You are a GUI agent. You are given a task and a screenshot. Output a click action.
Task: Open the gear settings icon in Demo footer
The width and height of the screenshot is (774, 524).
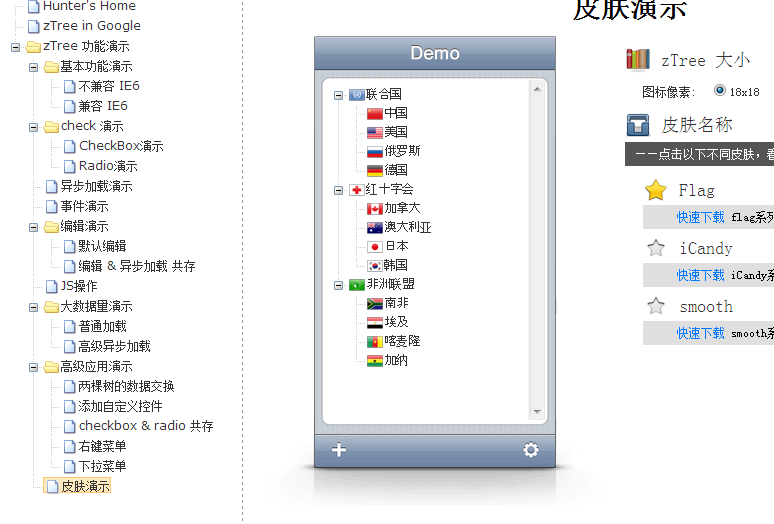pyautogui.click(x=531, y=449)
